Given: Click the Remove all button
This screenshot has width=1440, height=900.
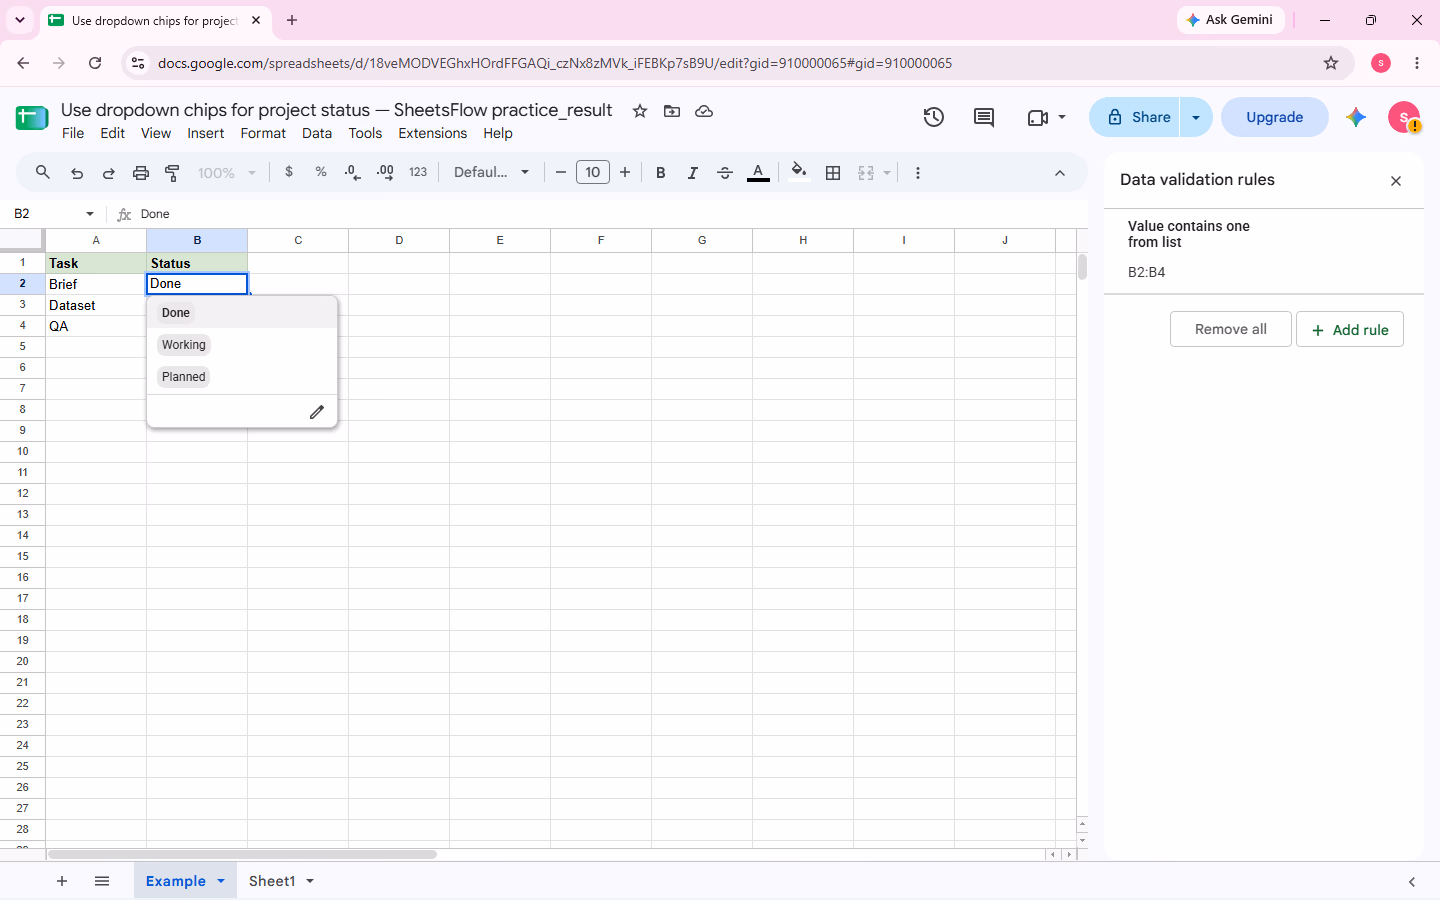Looking at the screenshot, I should (1231, 329).
